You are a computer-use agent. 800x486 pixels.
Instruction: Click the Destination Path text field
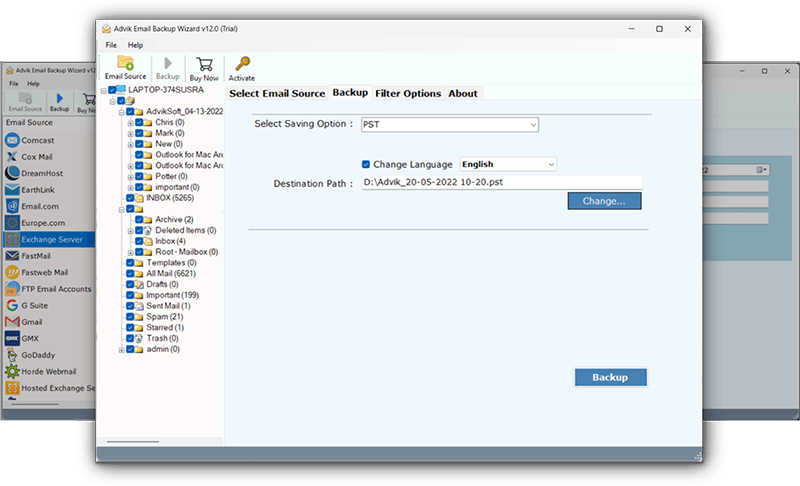[502, 183]
